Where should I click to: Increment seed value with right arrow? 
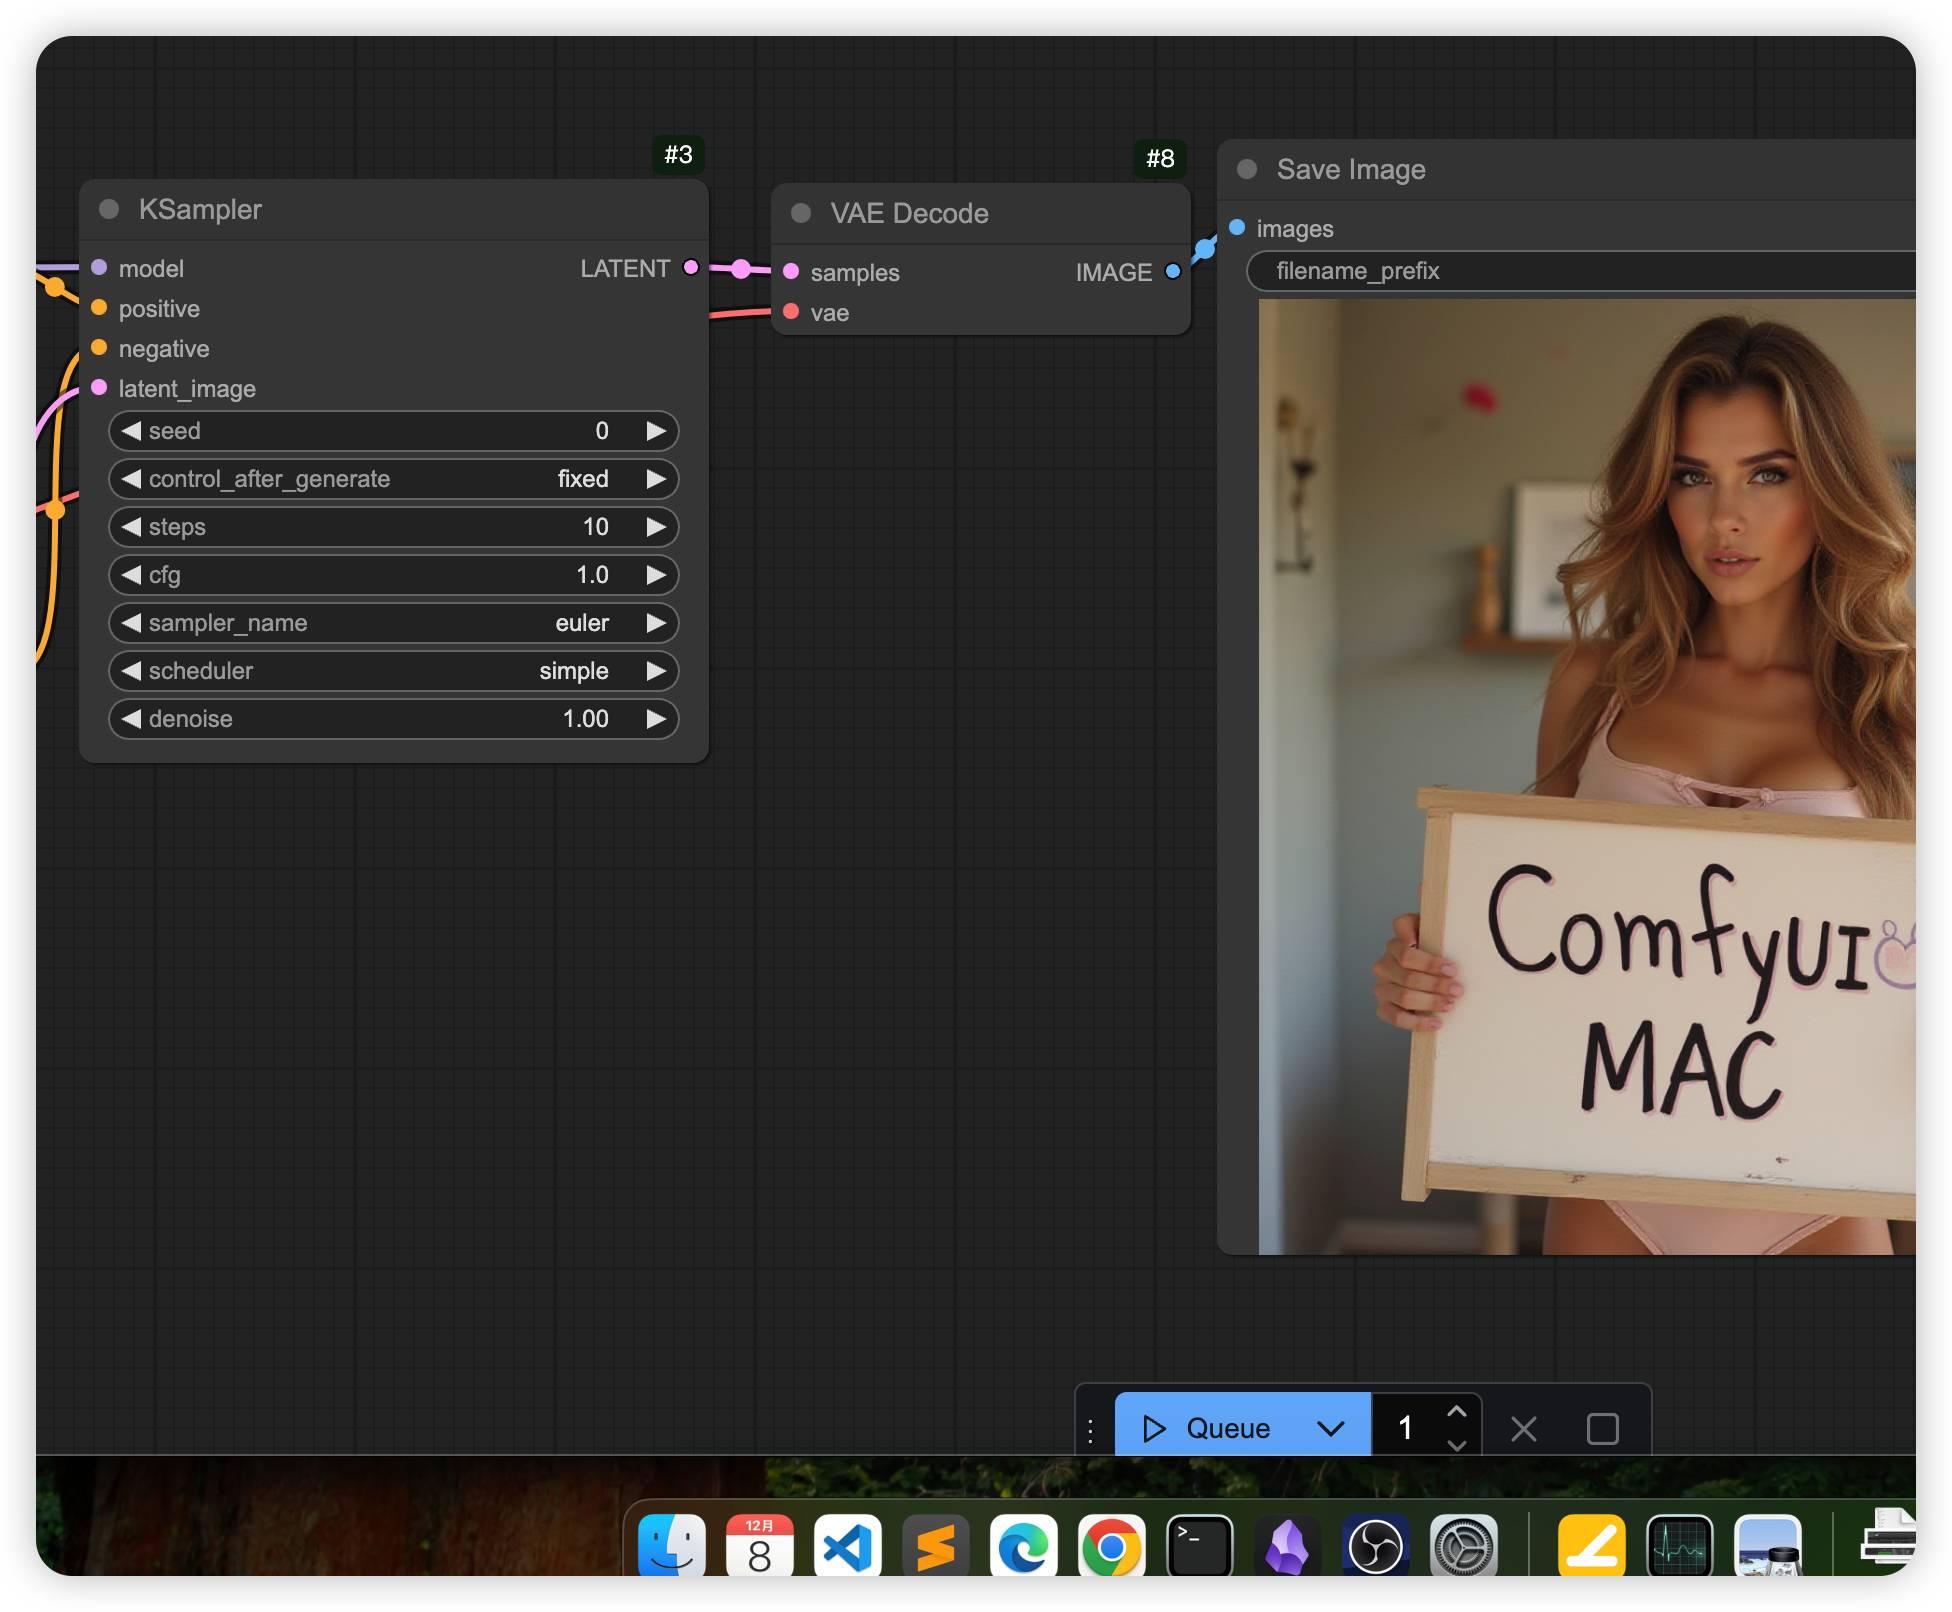[656, 431]
